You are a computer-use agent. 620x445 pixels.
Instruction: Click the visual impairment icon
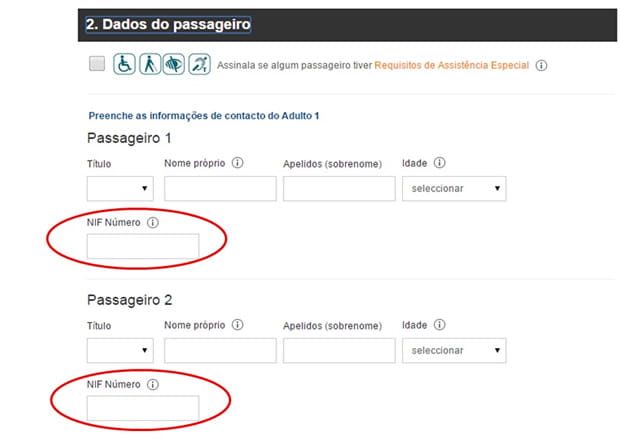point(174,65)
